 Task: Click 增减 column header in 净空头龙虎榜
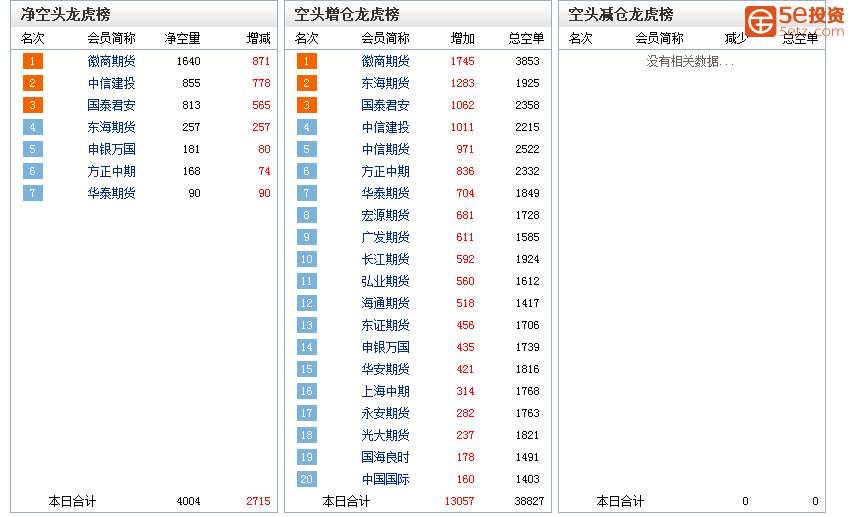pyautogui.click(x=259, y=38)
